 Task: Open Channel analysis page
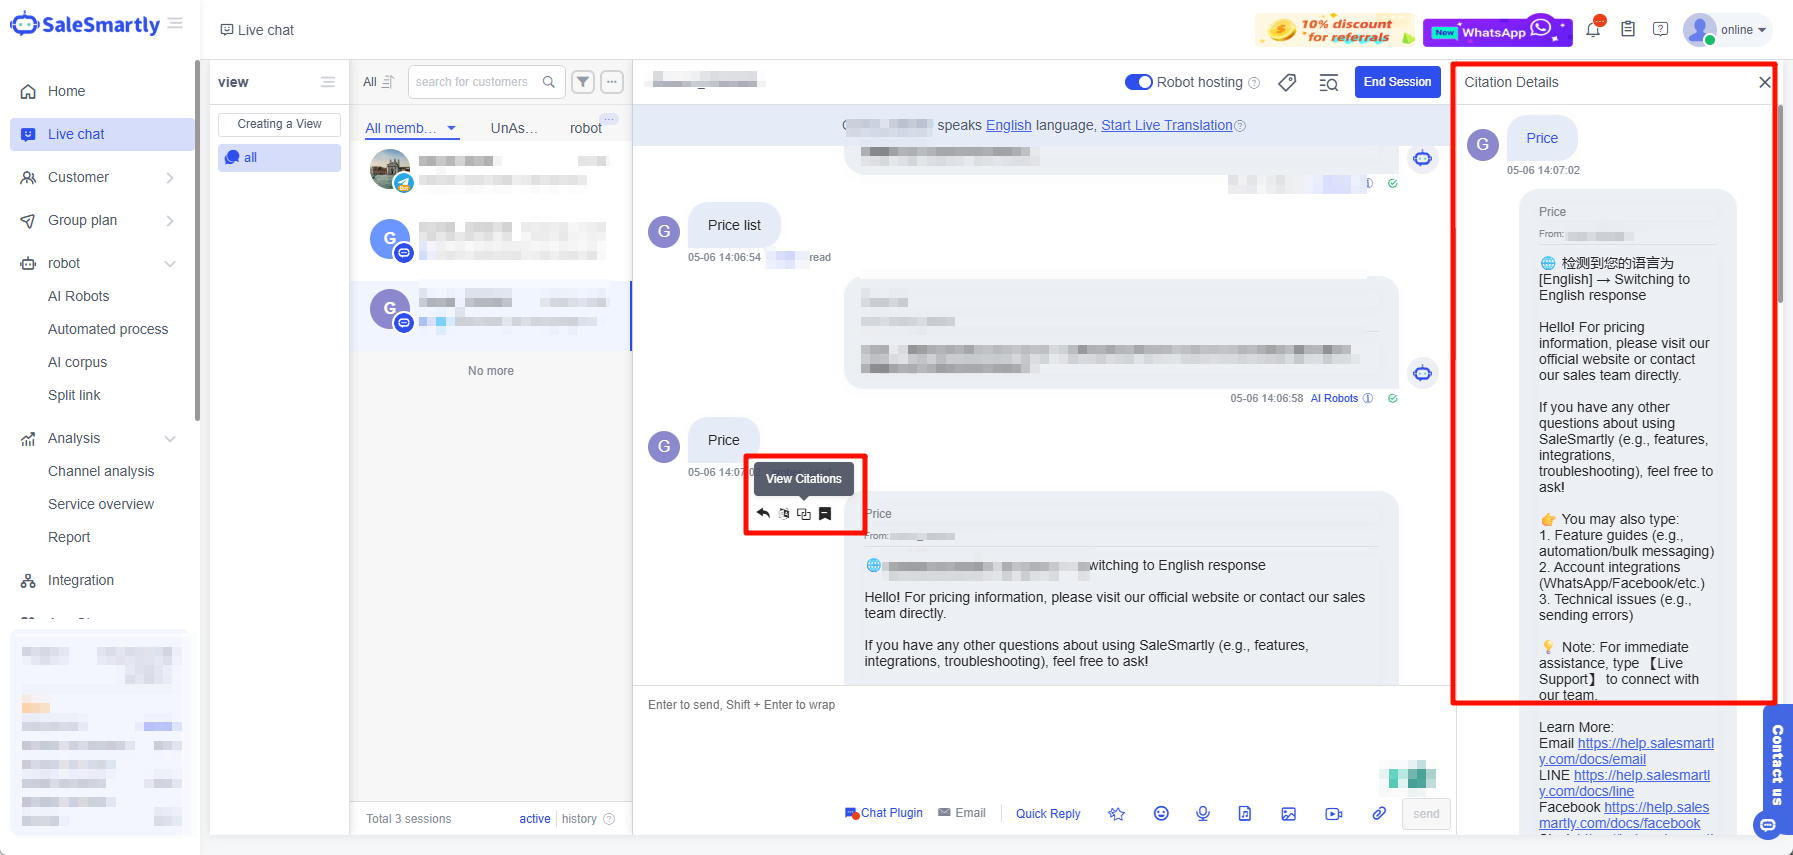pyautogui.click(x=101, y=471)
